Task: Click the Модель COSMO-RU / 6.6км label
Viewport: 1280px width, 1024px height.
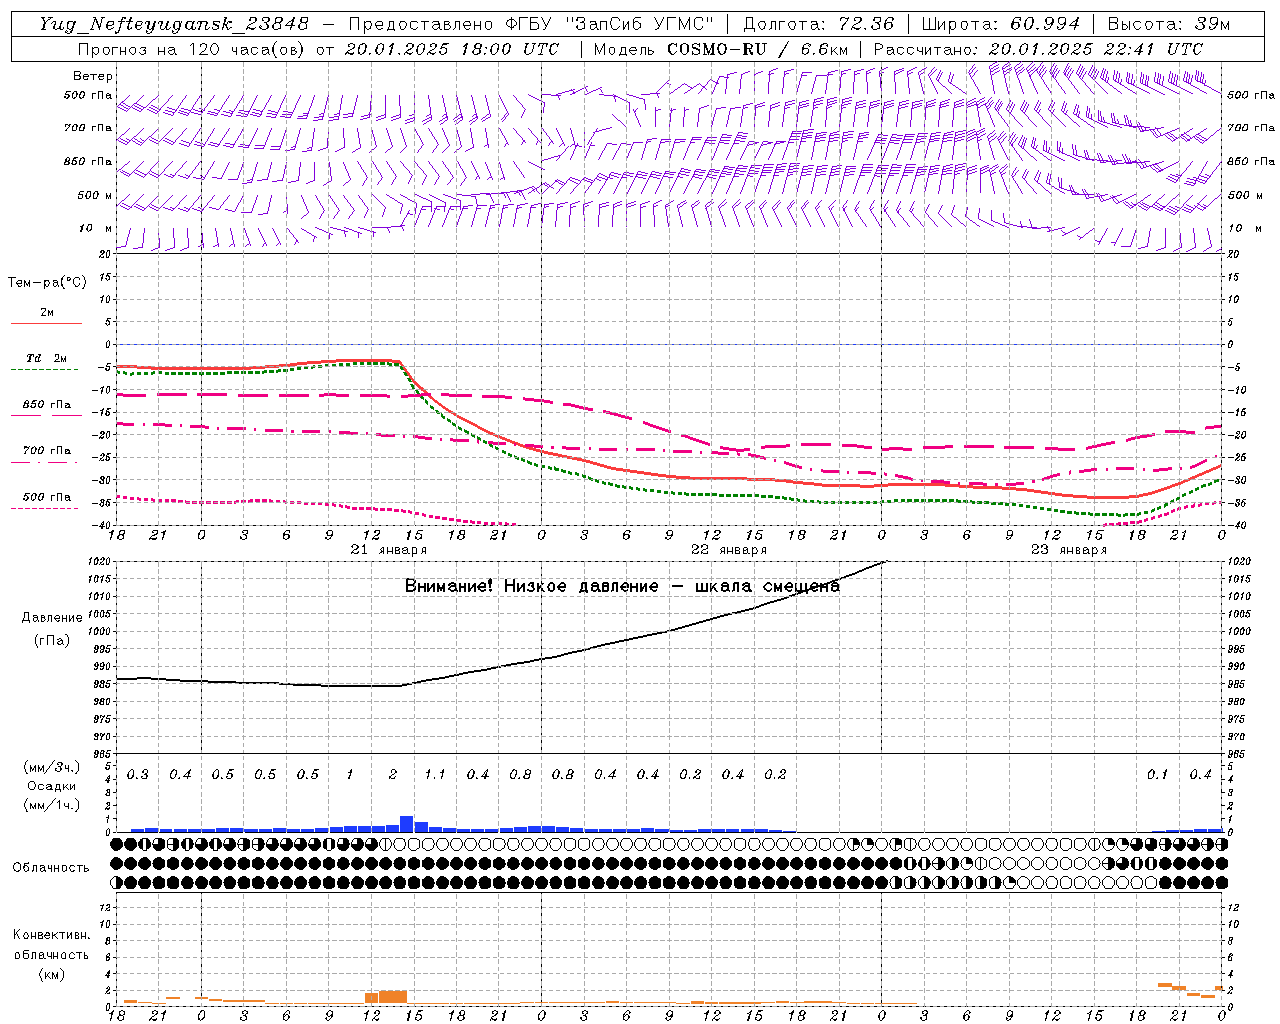Action: point(720,49)
